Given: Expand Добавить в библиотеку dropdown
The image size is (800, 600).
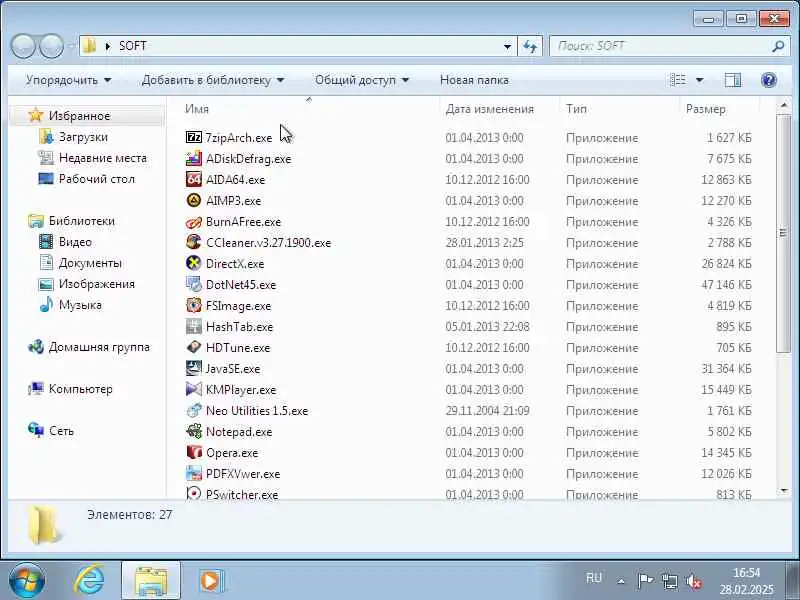Looking at the screenshot, I should (x=213, y=80).
